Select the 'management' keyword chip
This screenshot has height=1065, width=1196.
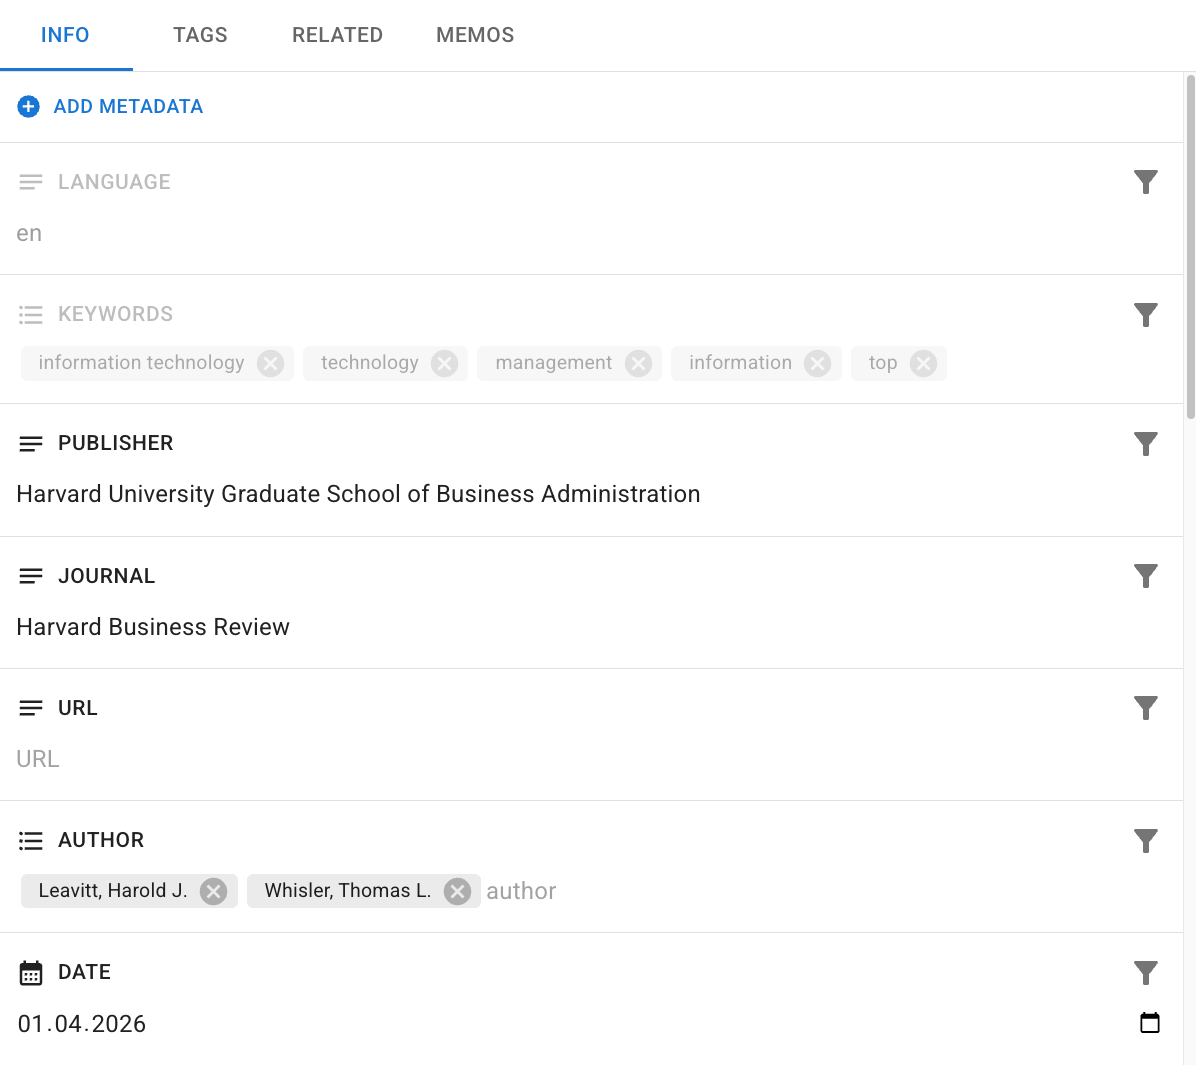[569, 363]
